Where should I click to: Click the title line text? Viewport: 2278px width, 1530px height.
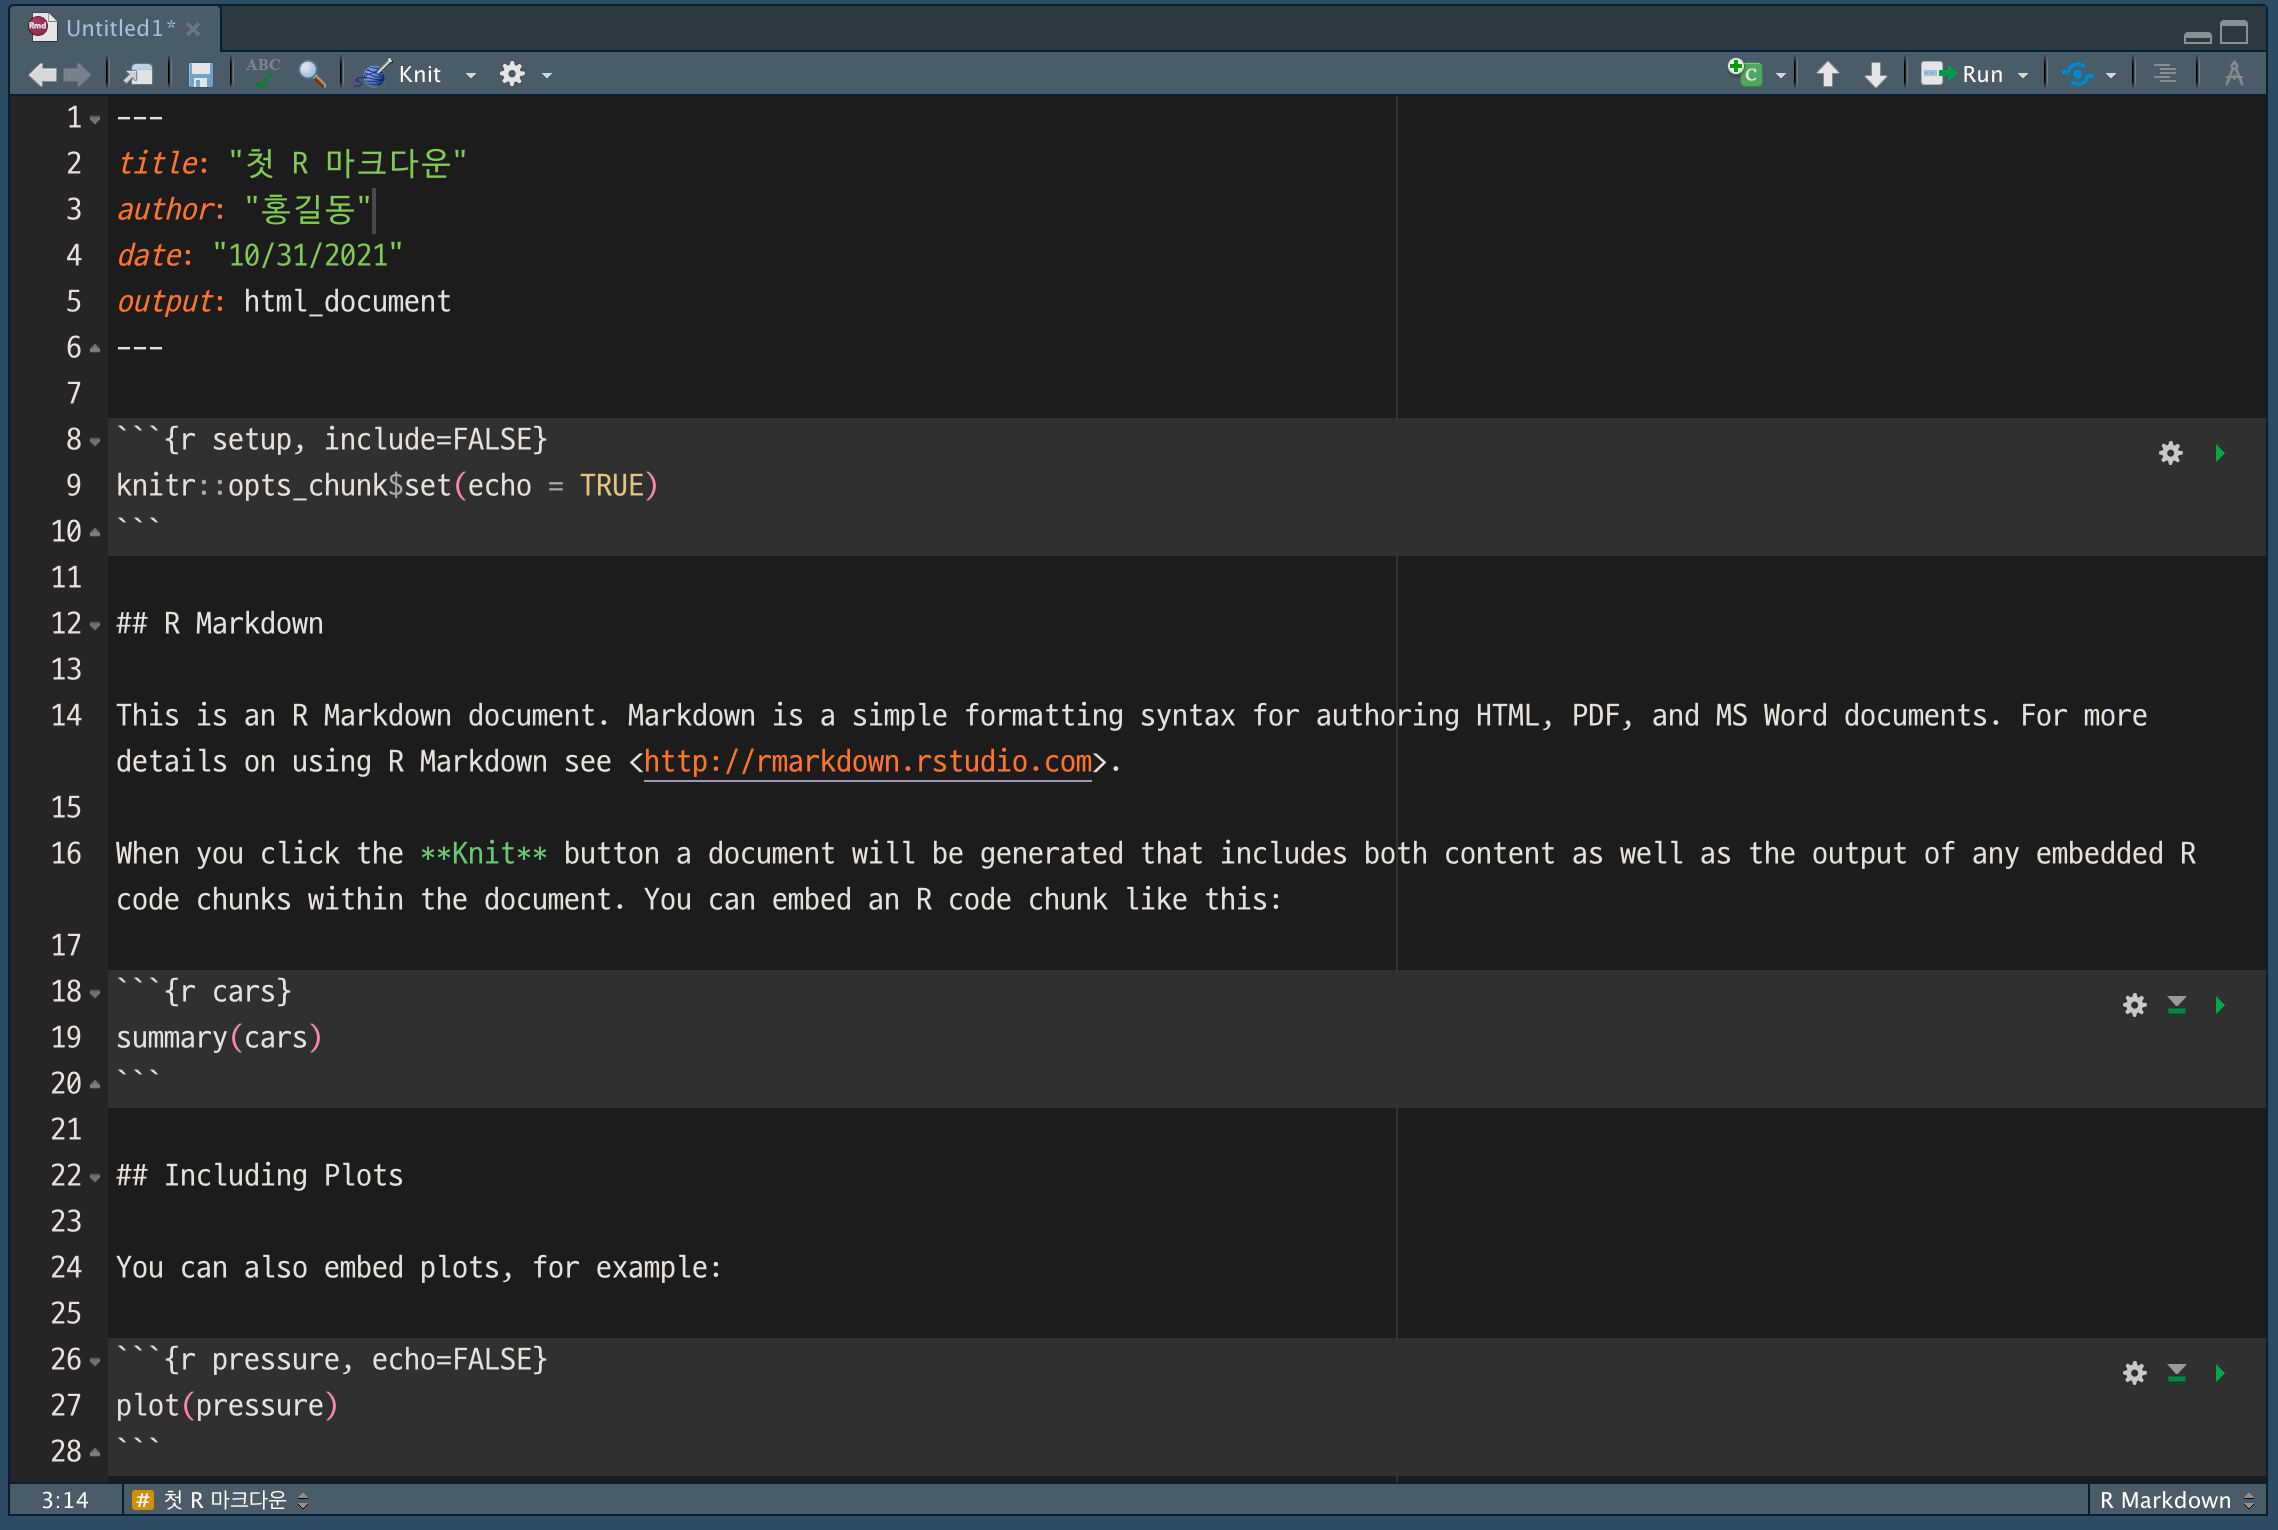pyautogui.click(x=292, y=163)
